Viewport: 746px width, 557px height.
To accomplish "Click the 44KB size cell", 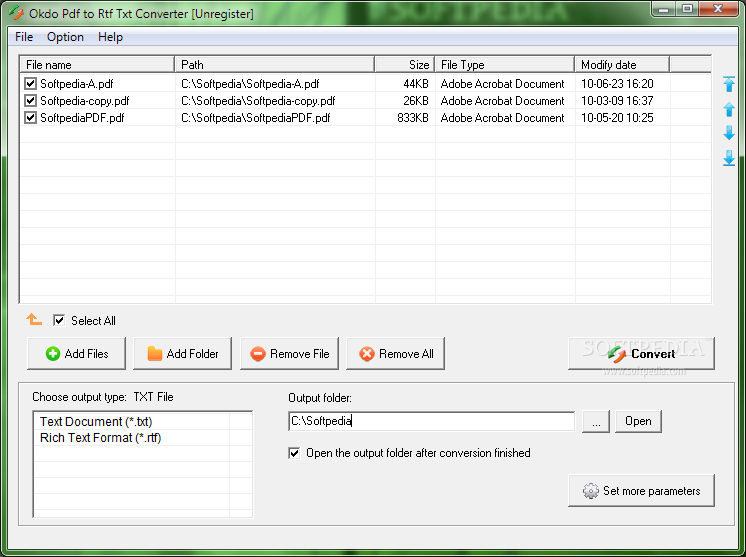I will [x=416, y=84].
